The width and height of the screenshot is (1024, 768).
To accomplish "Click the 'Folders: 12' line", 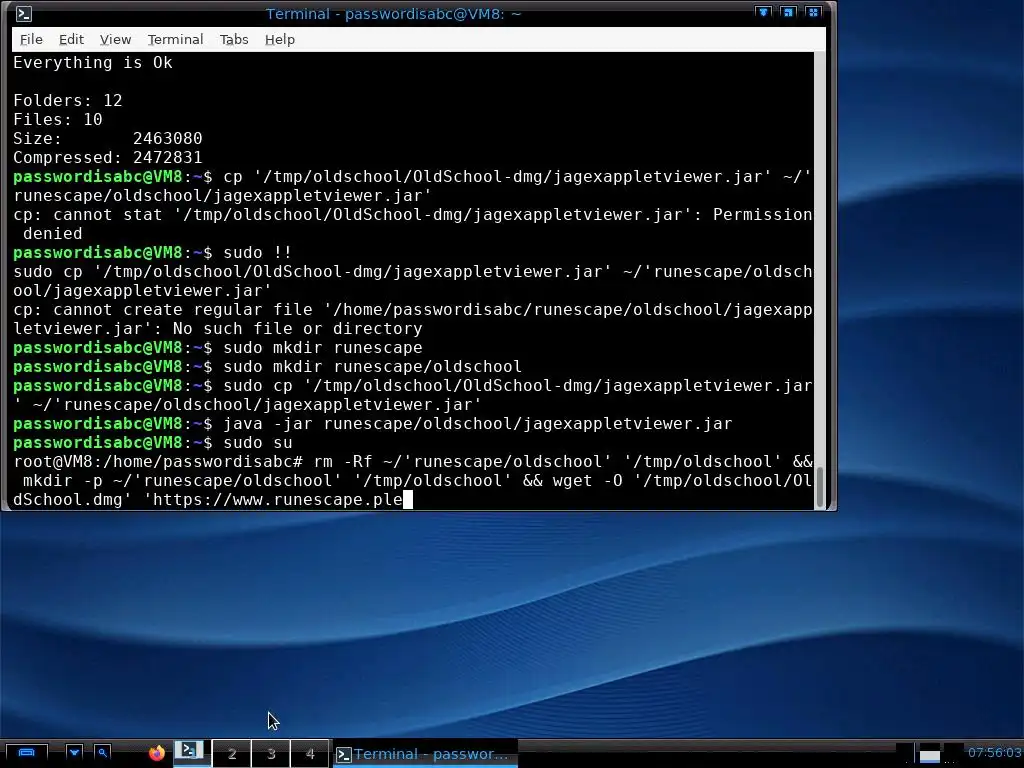I will [68, 101].
